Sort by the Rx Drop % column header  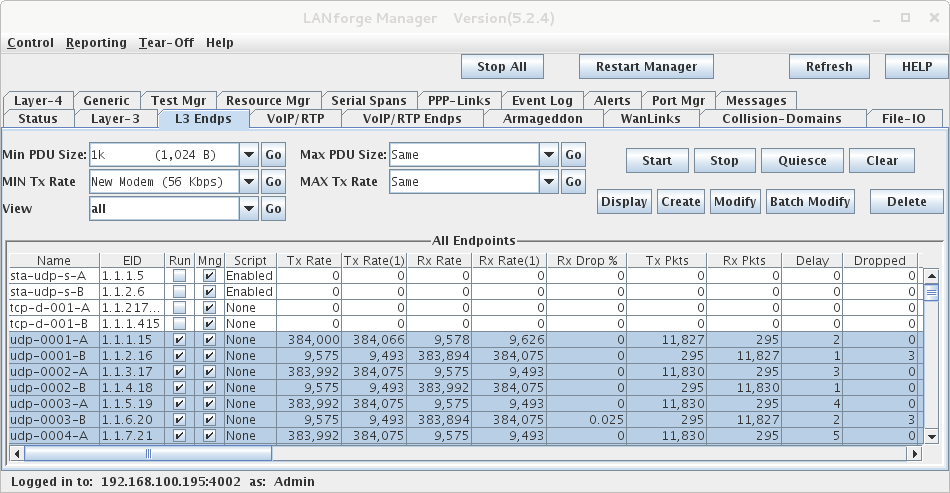(x=587, y=260)
